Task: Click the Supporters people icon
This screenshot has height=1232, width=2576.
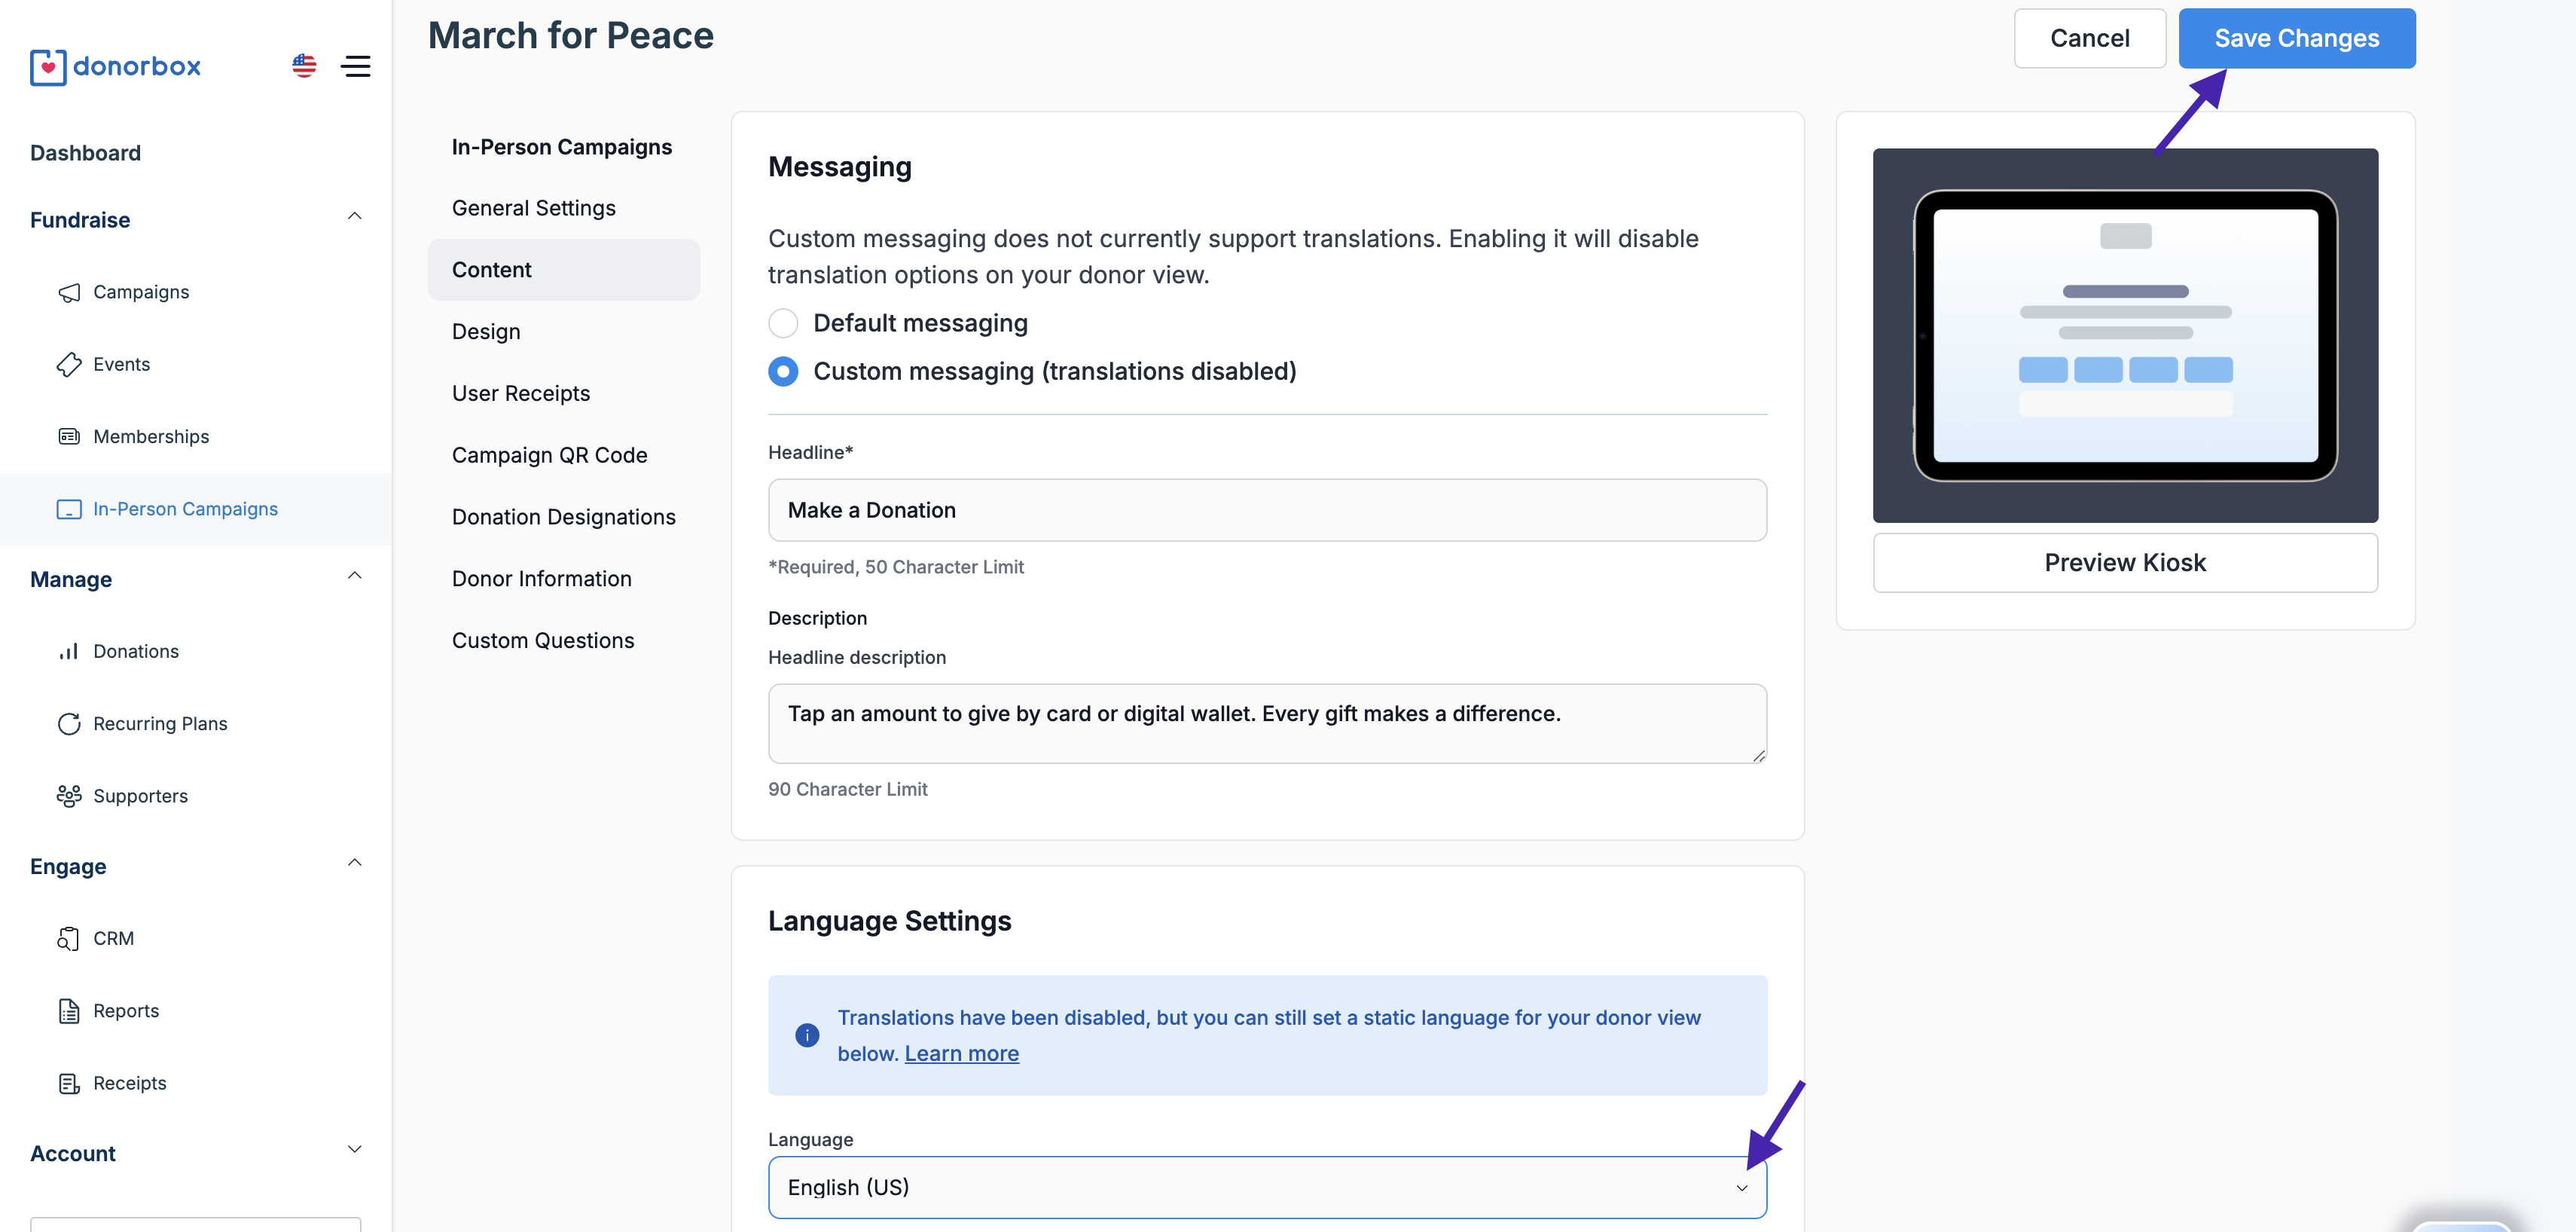Action: point(69,796)
